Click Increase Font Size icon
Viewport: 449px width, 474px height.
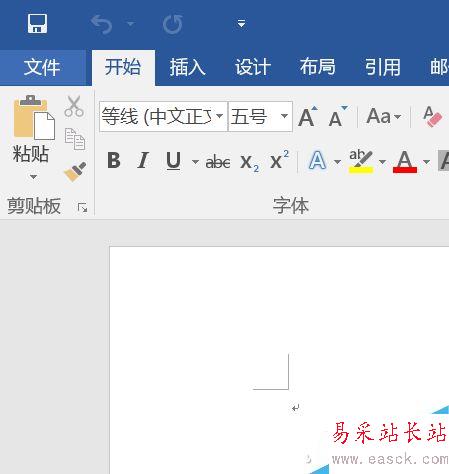click(308, 117)
